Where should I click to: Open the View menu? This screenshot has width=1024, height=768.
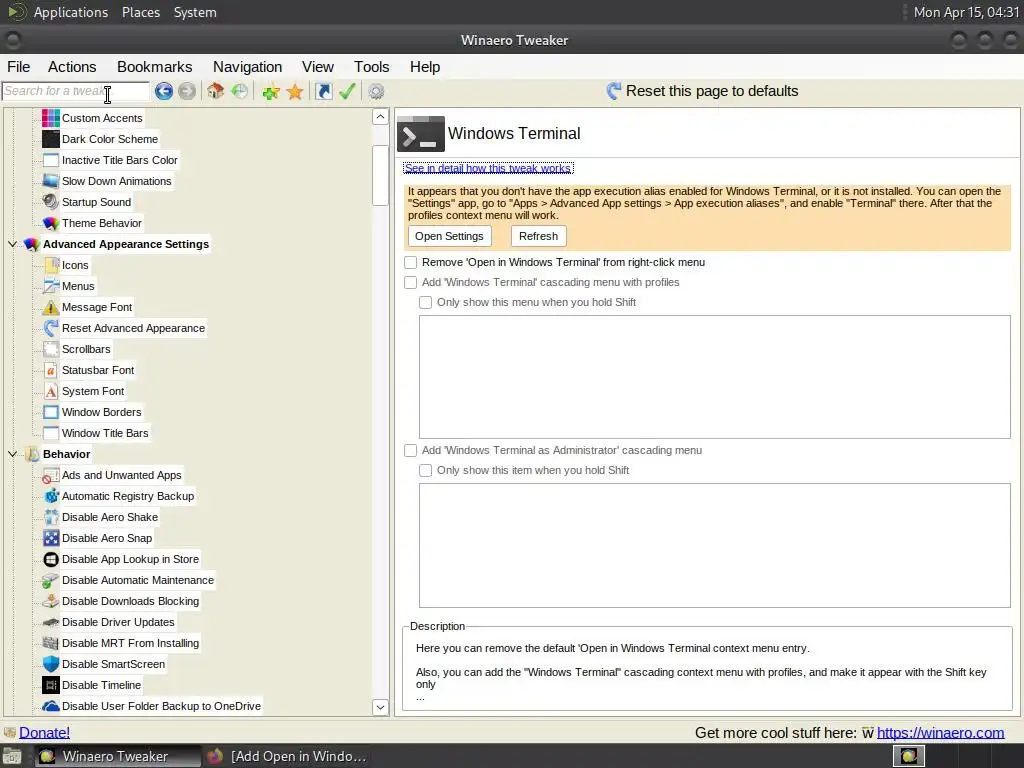(x=317, y=67)
